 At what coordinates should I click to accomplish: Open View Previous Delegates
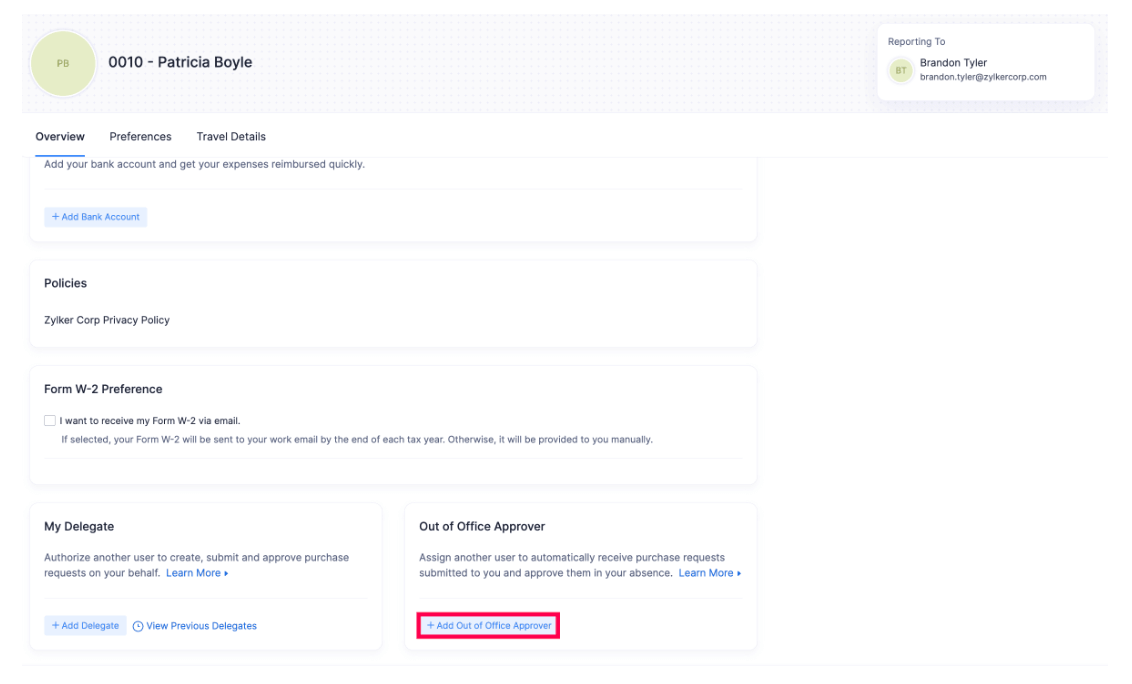pos(201,625)
